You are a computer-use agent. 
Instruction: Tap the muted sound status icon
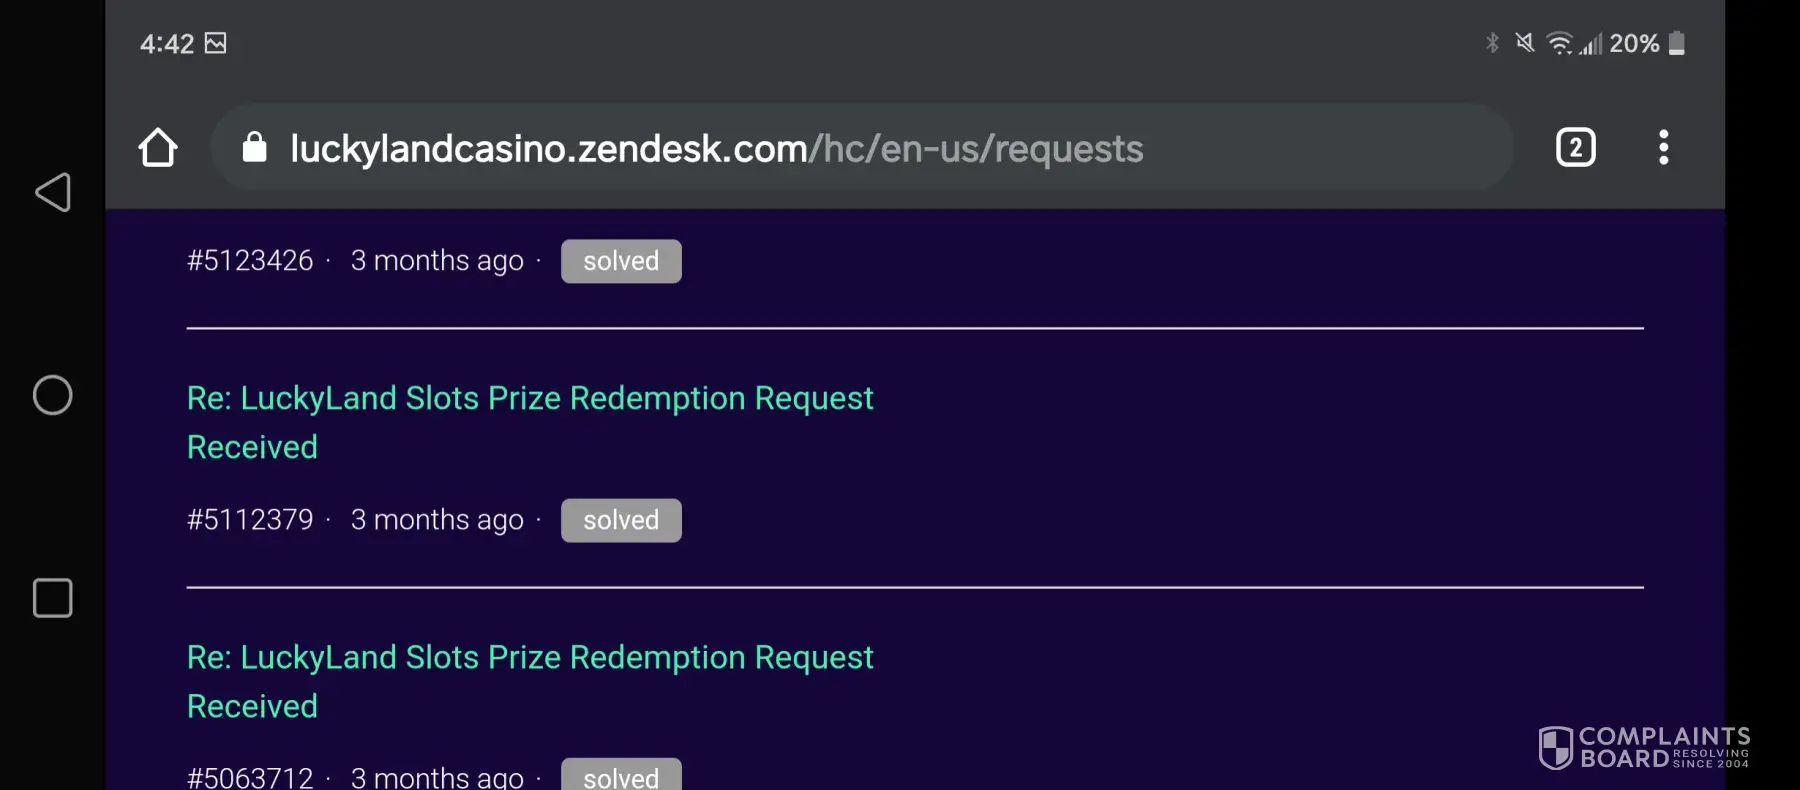(1524, 43)
